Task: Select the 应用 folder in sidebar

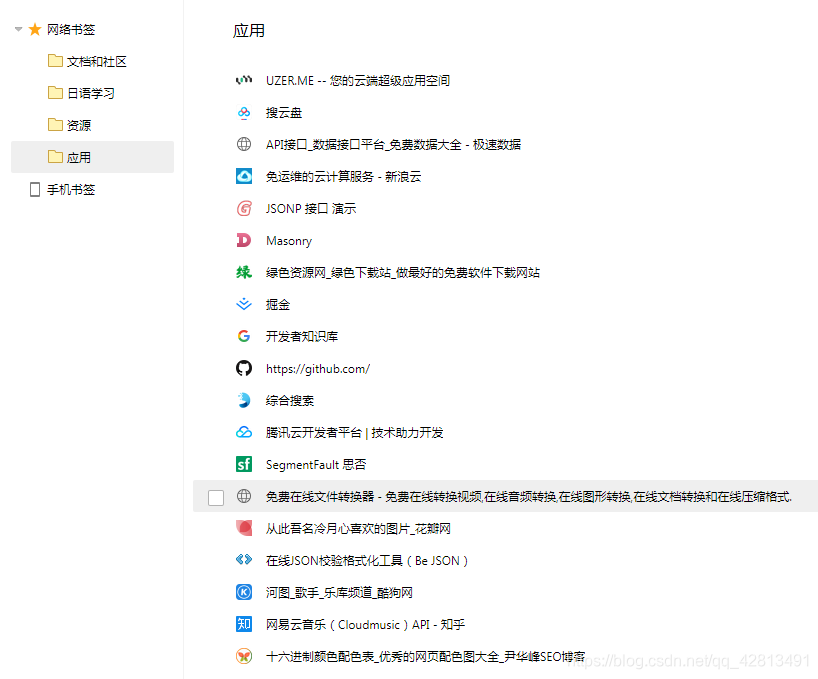Action: tap(92, 157)
